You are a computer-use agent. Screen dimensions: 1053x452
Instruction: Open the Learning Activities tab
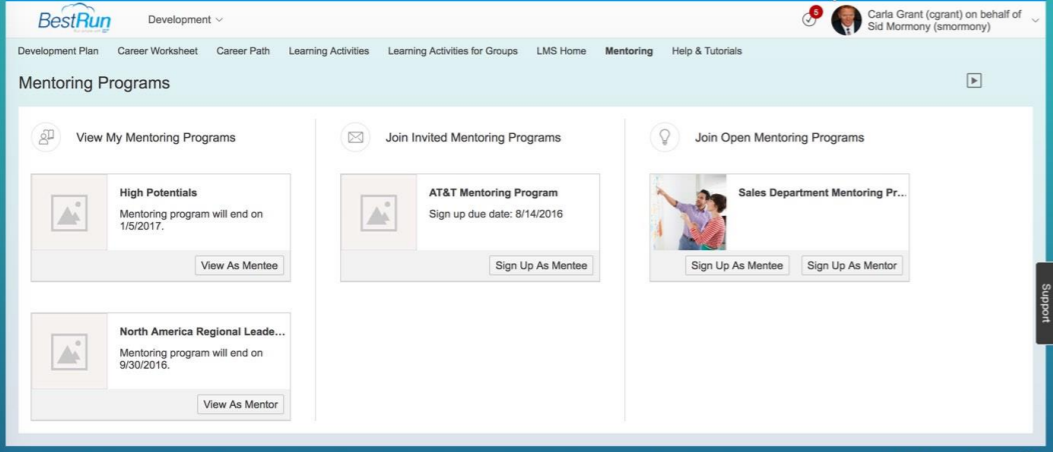pos(329,51)
